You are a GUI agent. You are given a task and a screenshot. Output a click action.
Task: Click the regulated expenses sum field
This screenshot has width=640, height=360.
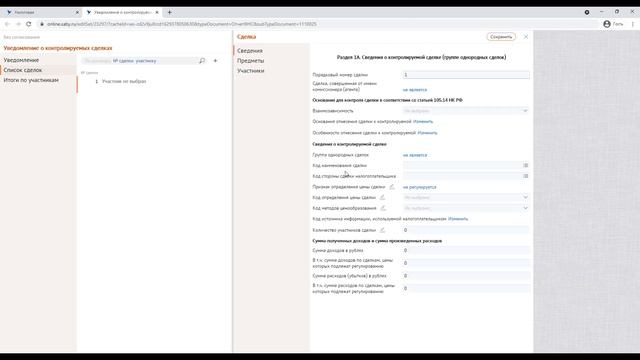point(466,288)
